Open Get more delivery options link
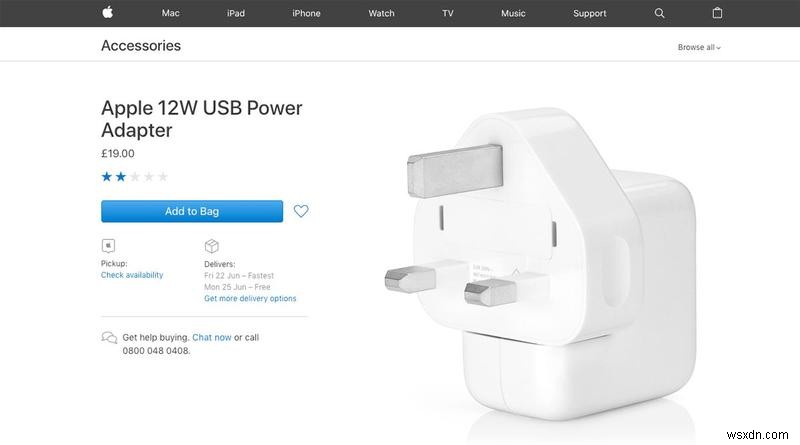800x445 pixels. (x=250, y=299)
